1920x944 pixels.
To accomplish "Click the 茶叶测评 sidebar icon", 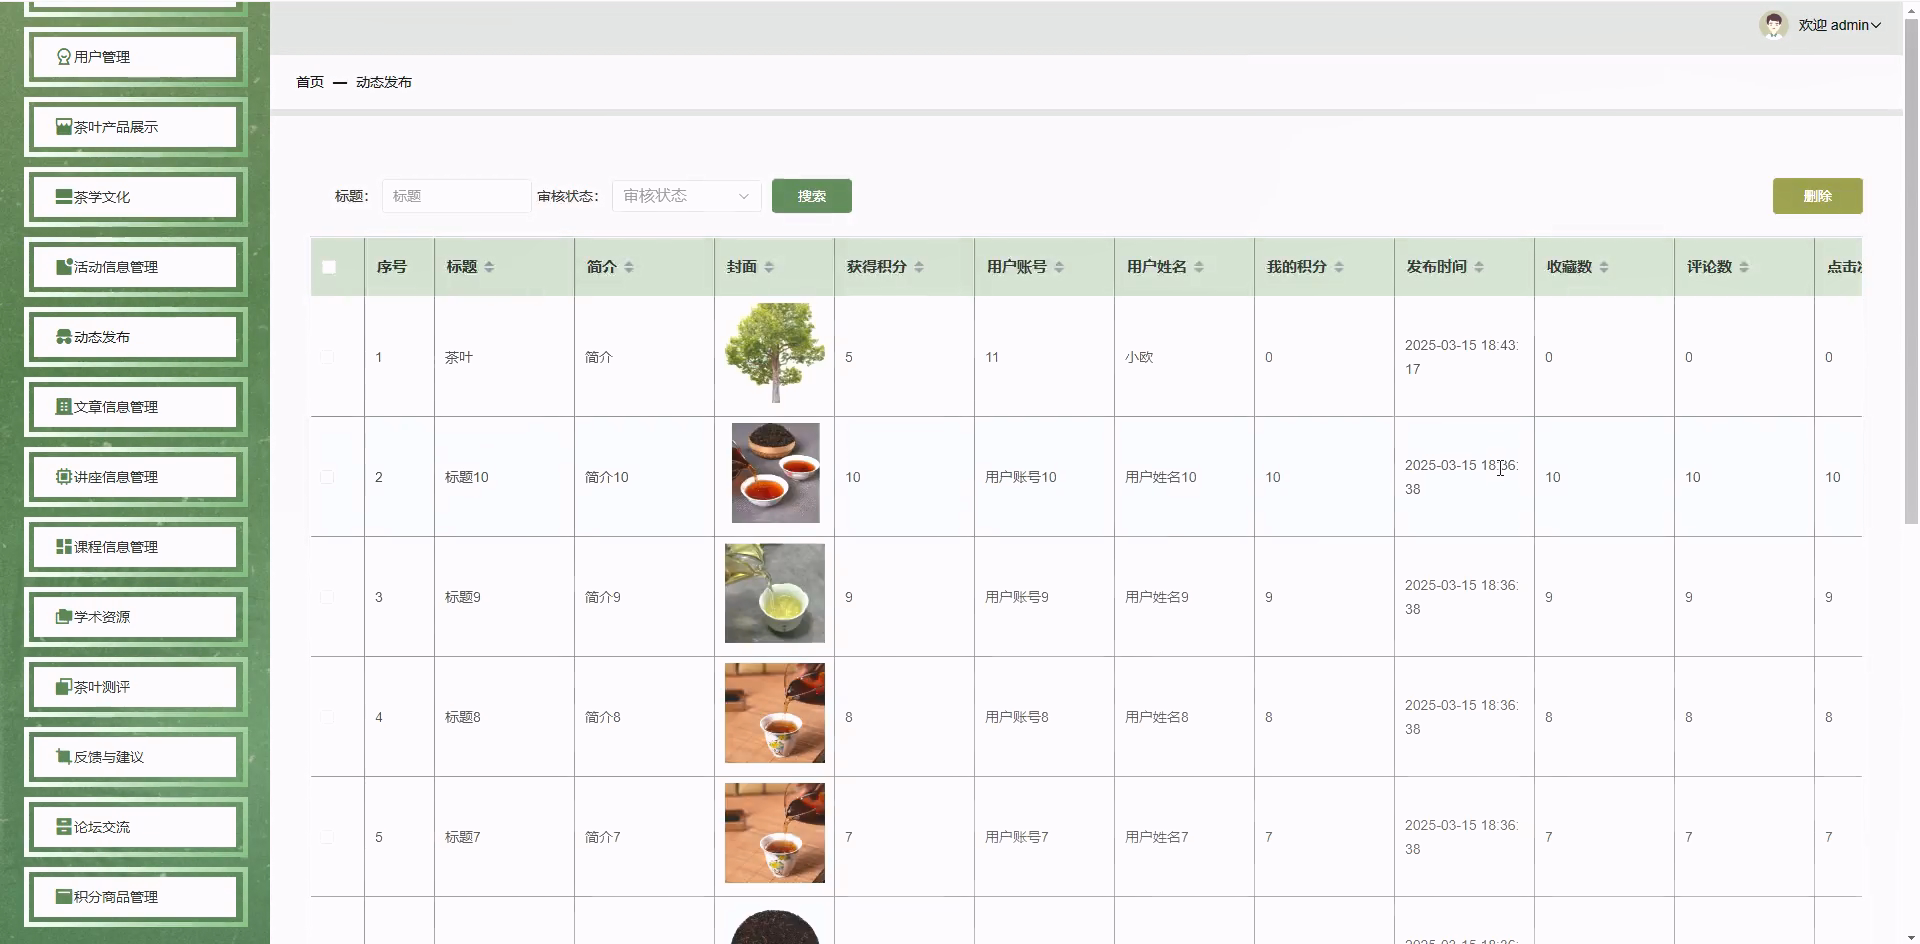I will (64, 687).
